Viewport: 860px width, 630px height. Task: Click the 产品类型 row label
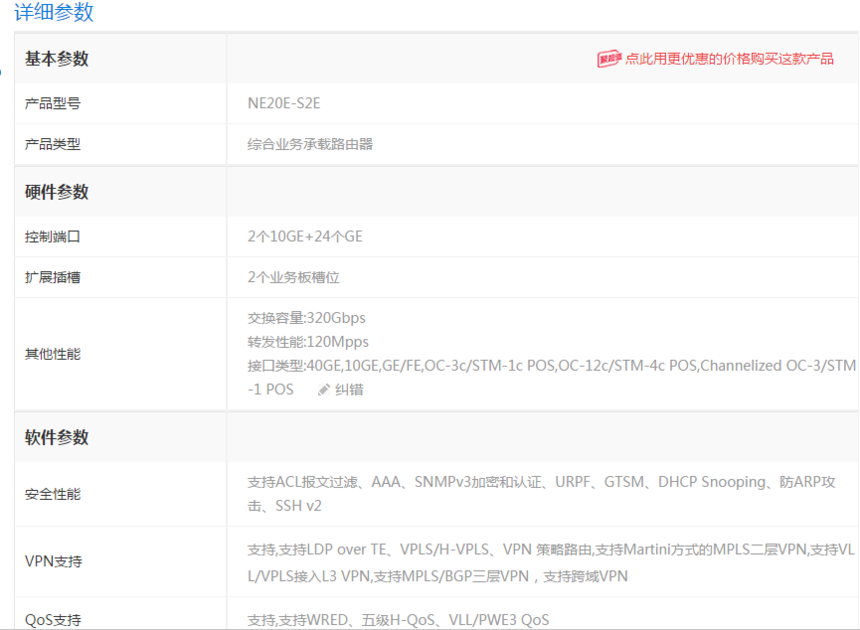[53, 144]
